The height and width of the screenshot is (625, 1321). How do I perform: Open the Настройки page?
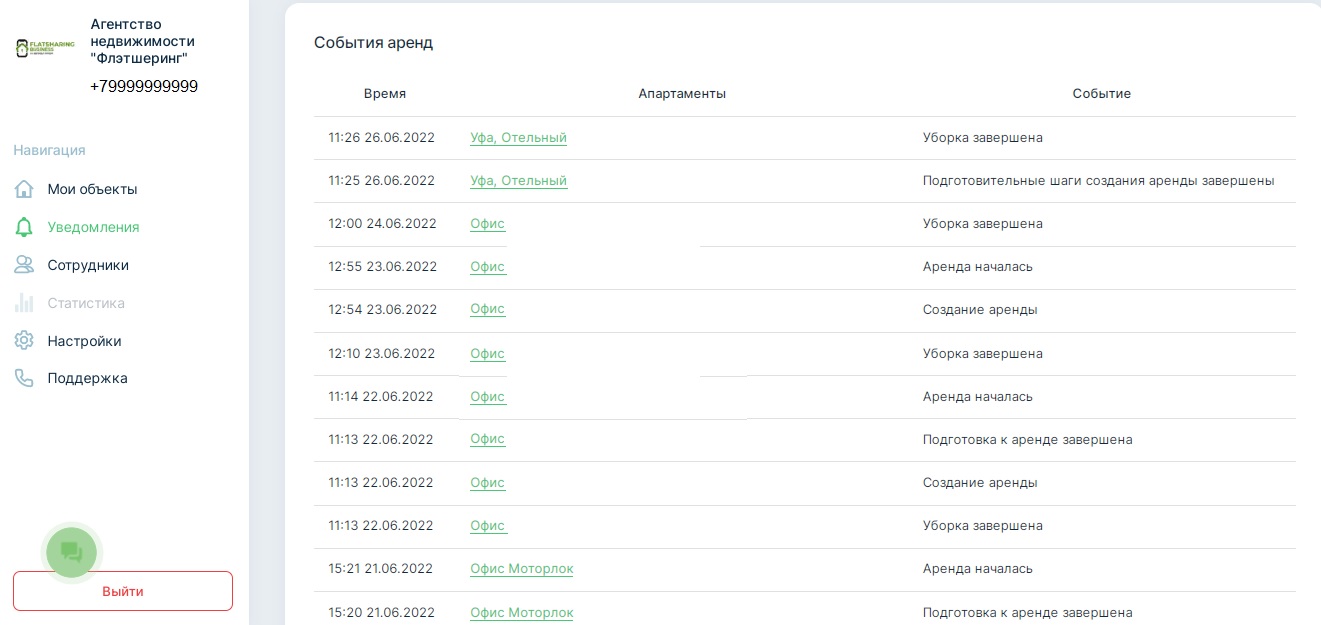click(84, 341)
